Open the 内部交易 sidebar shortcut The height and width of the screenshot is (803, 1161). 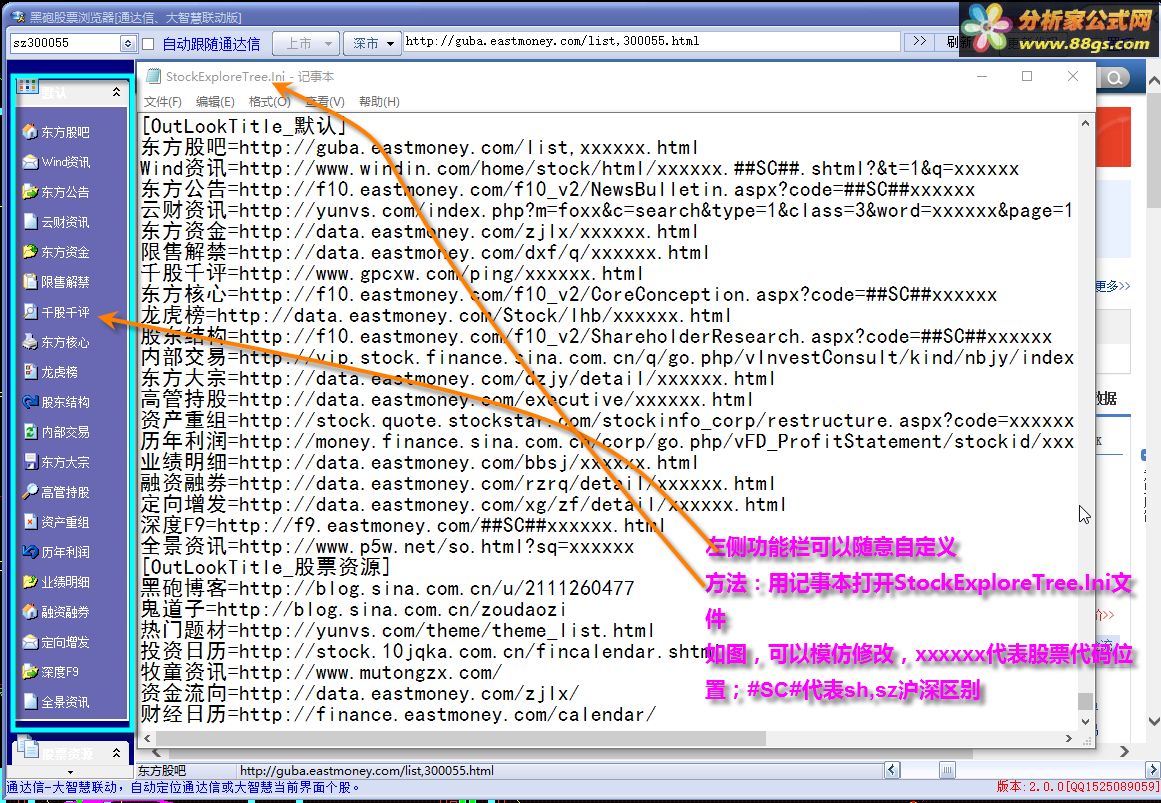point(56,432)
